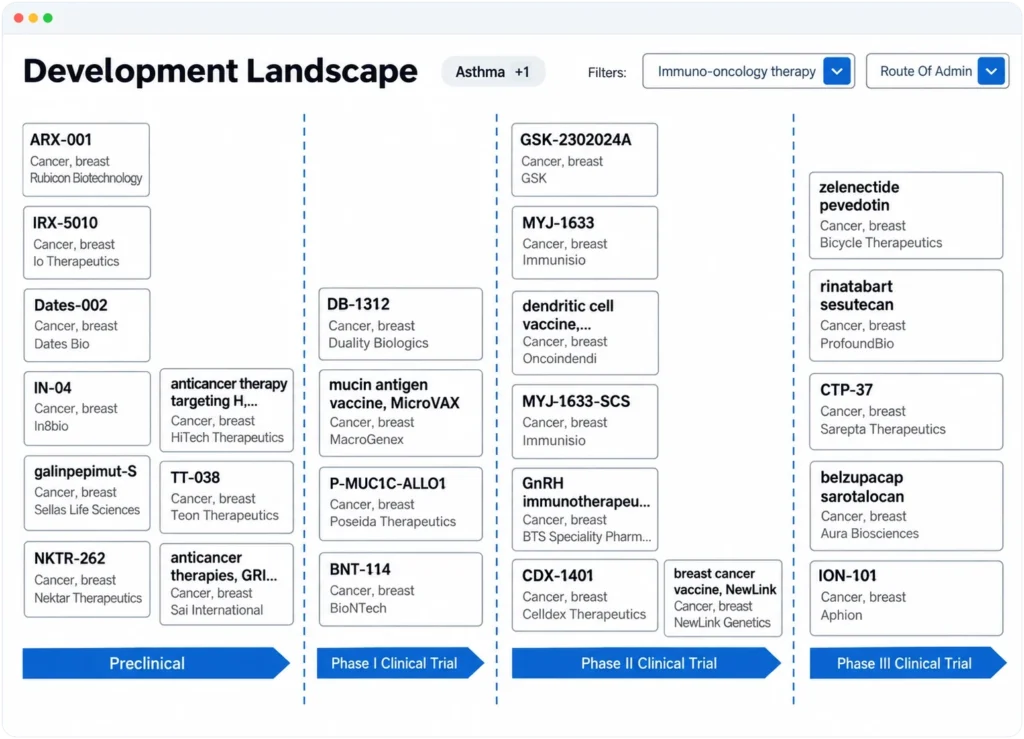Open the galinpepimut-S card
This screenshot has width=1024, height=739.
tap(87, 493)
